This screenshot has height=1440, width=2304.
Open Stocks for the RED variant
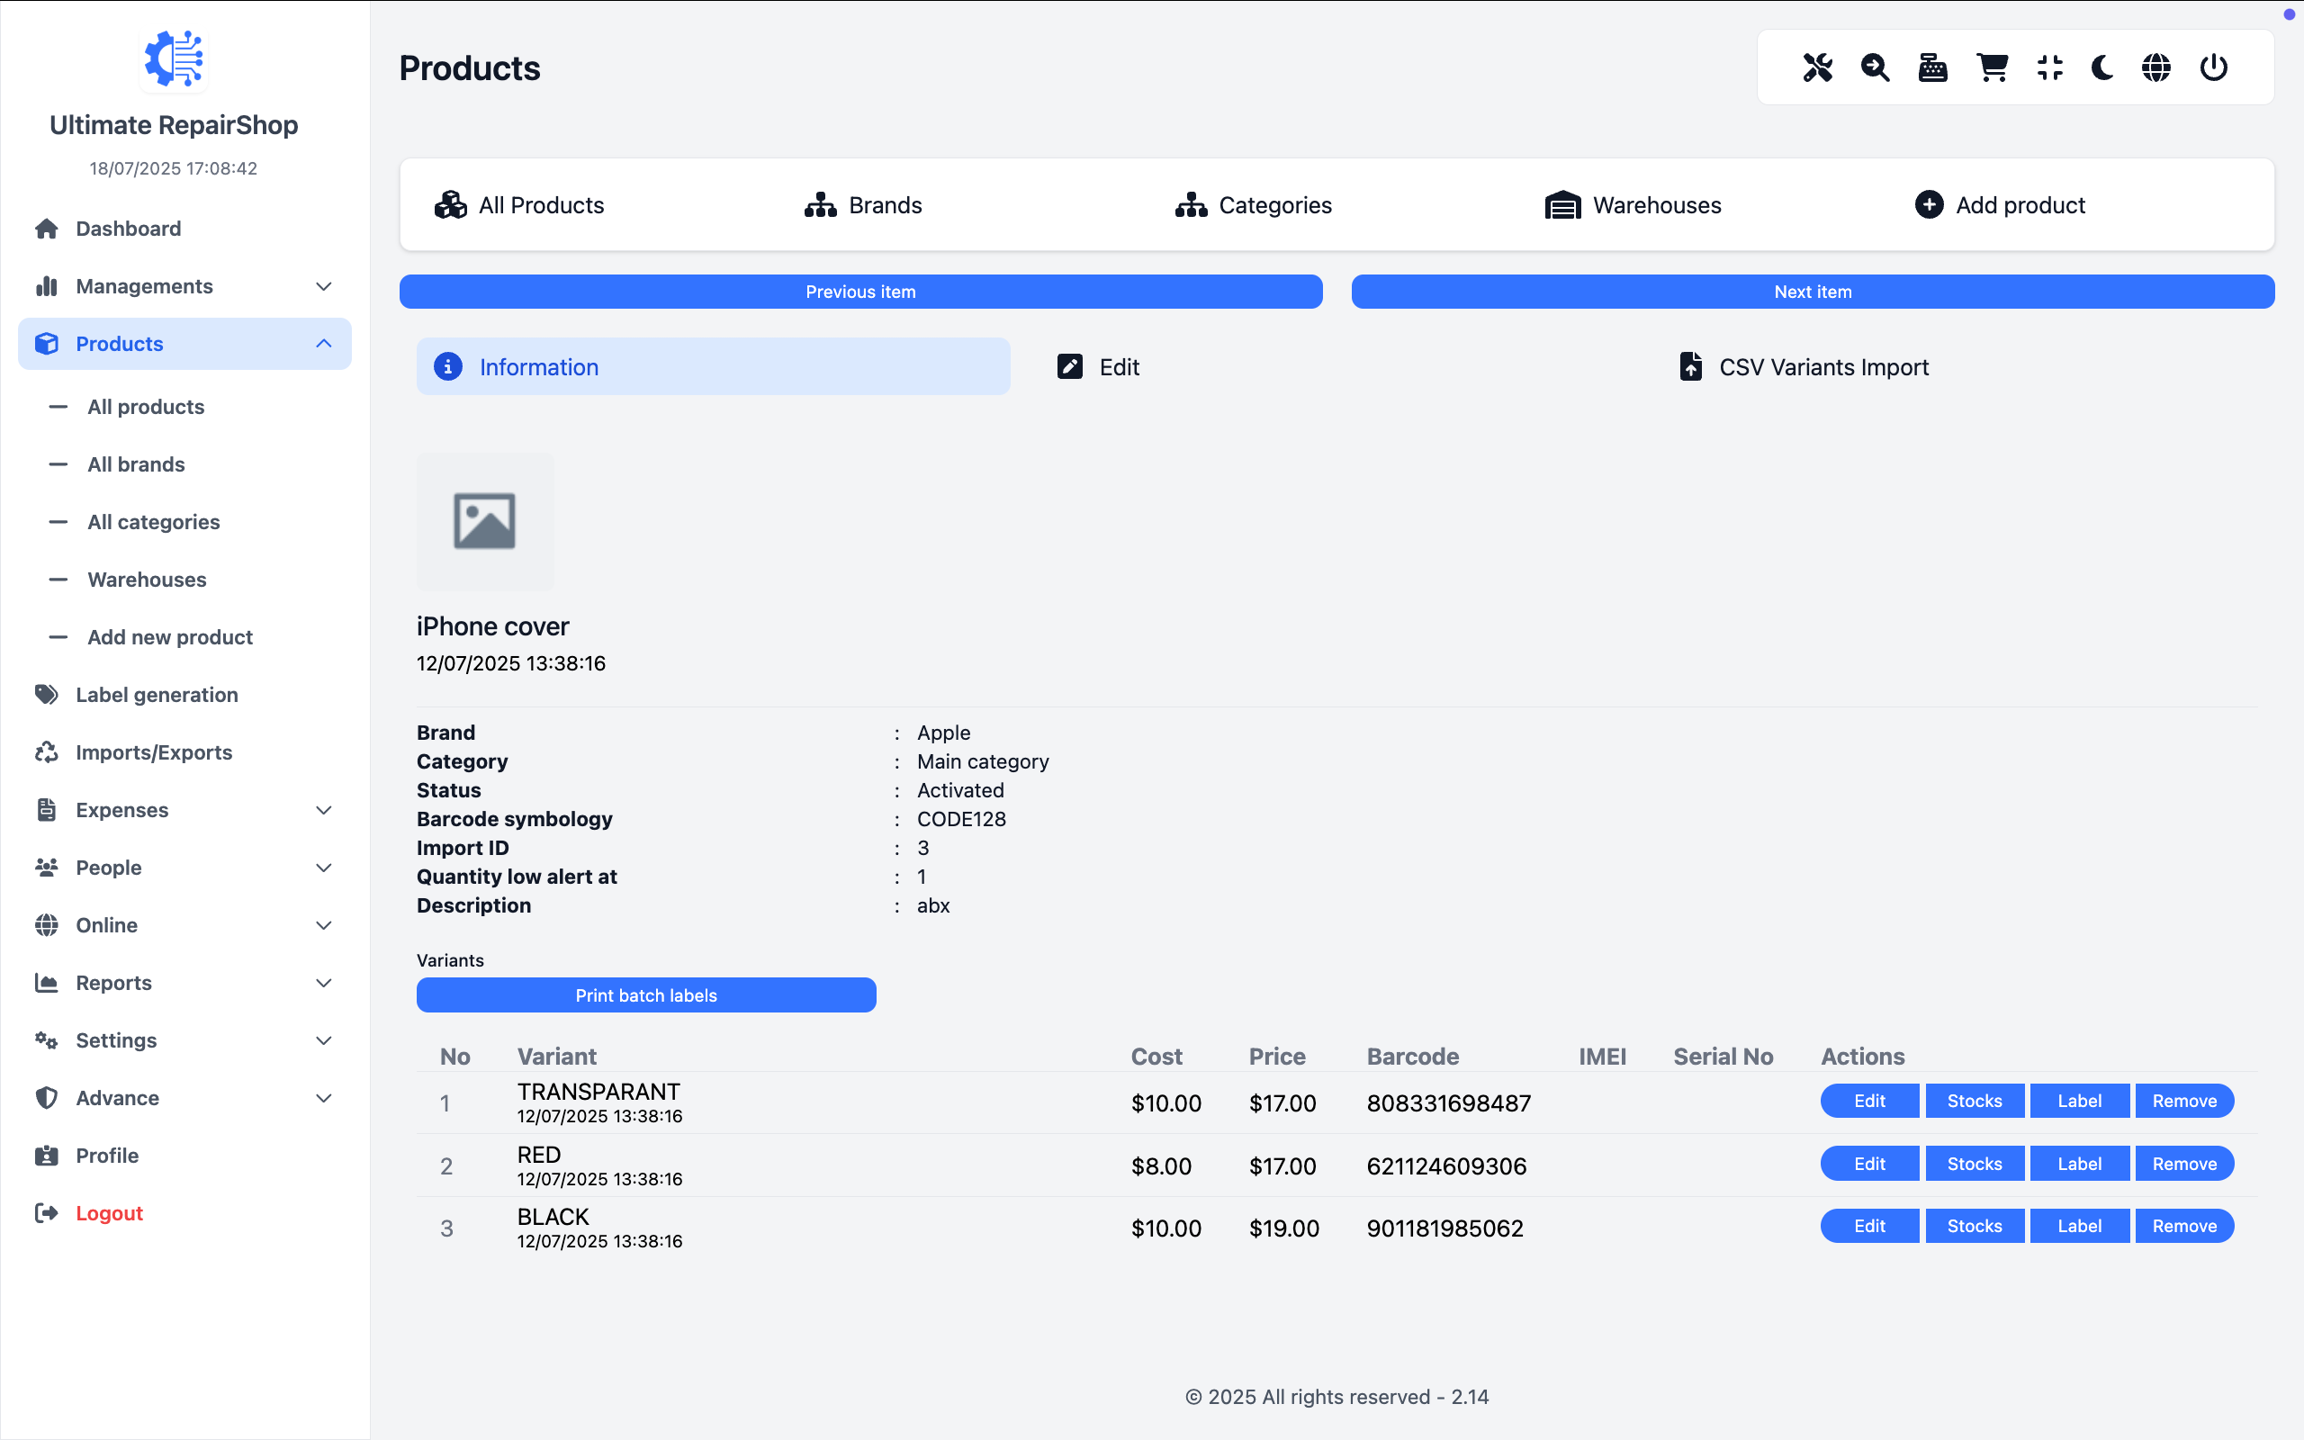click(x=1974, y=1164)
